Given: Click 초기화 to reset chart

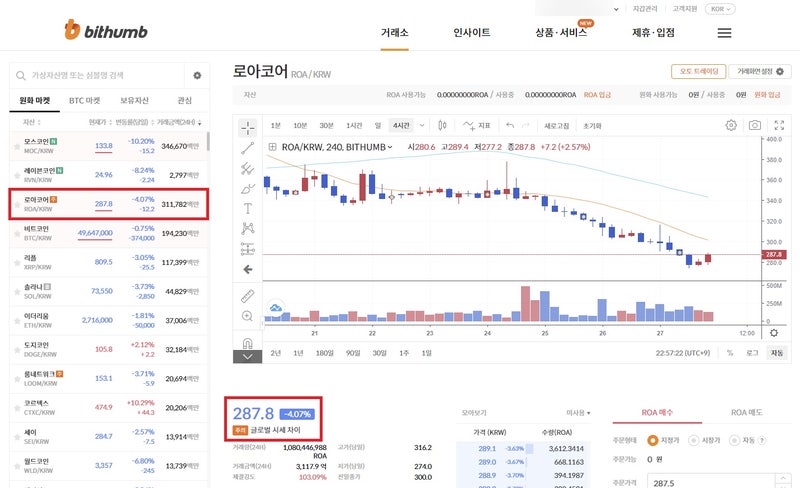Looking at the screenshot, I should pos(592,126).
